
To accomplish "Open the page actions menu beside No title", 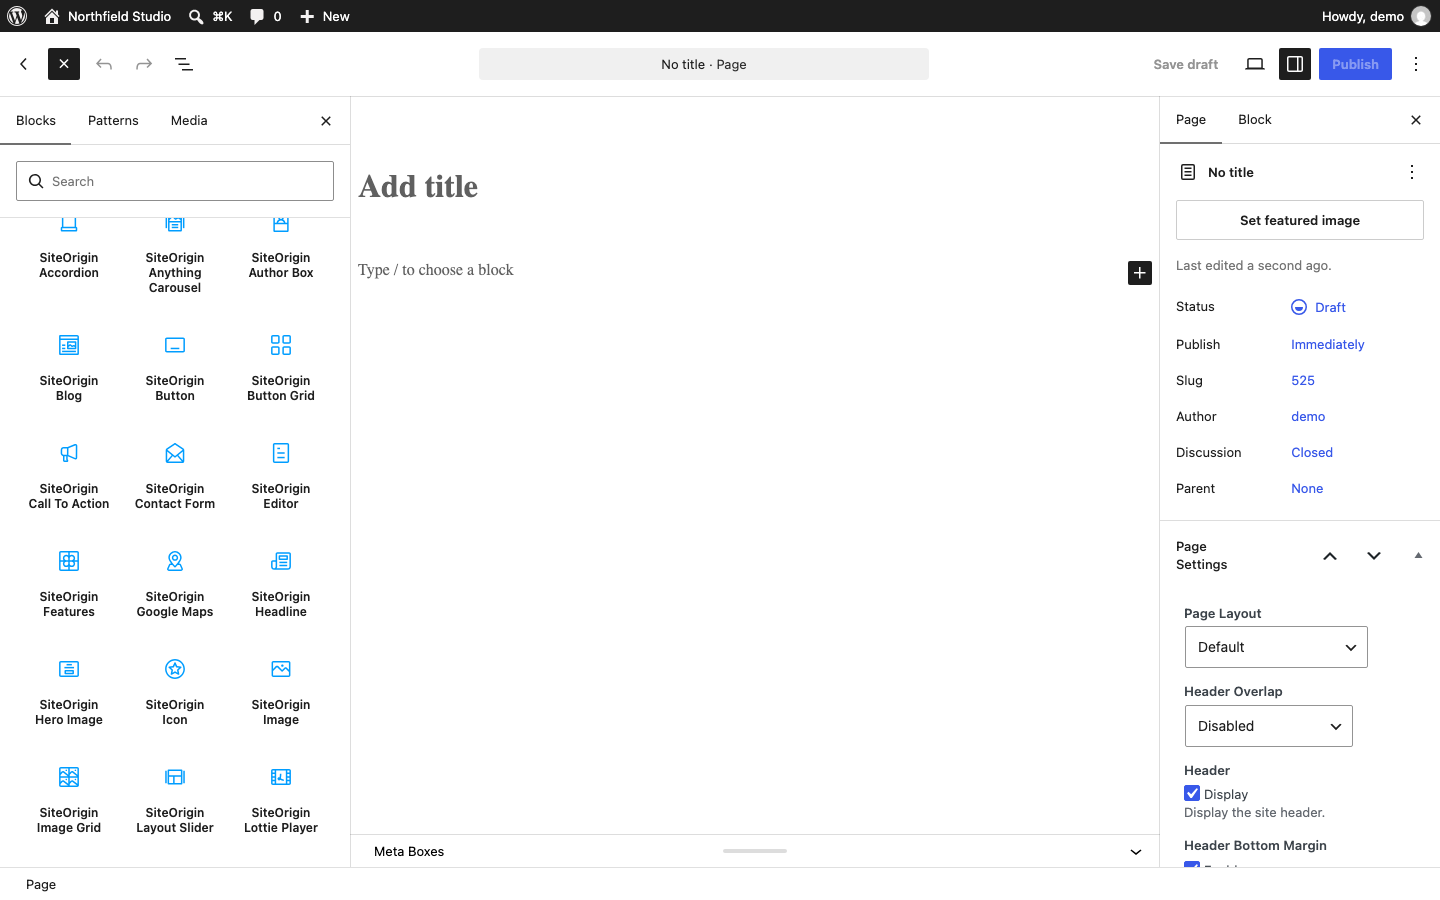I will (x=1412, y=172).
